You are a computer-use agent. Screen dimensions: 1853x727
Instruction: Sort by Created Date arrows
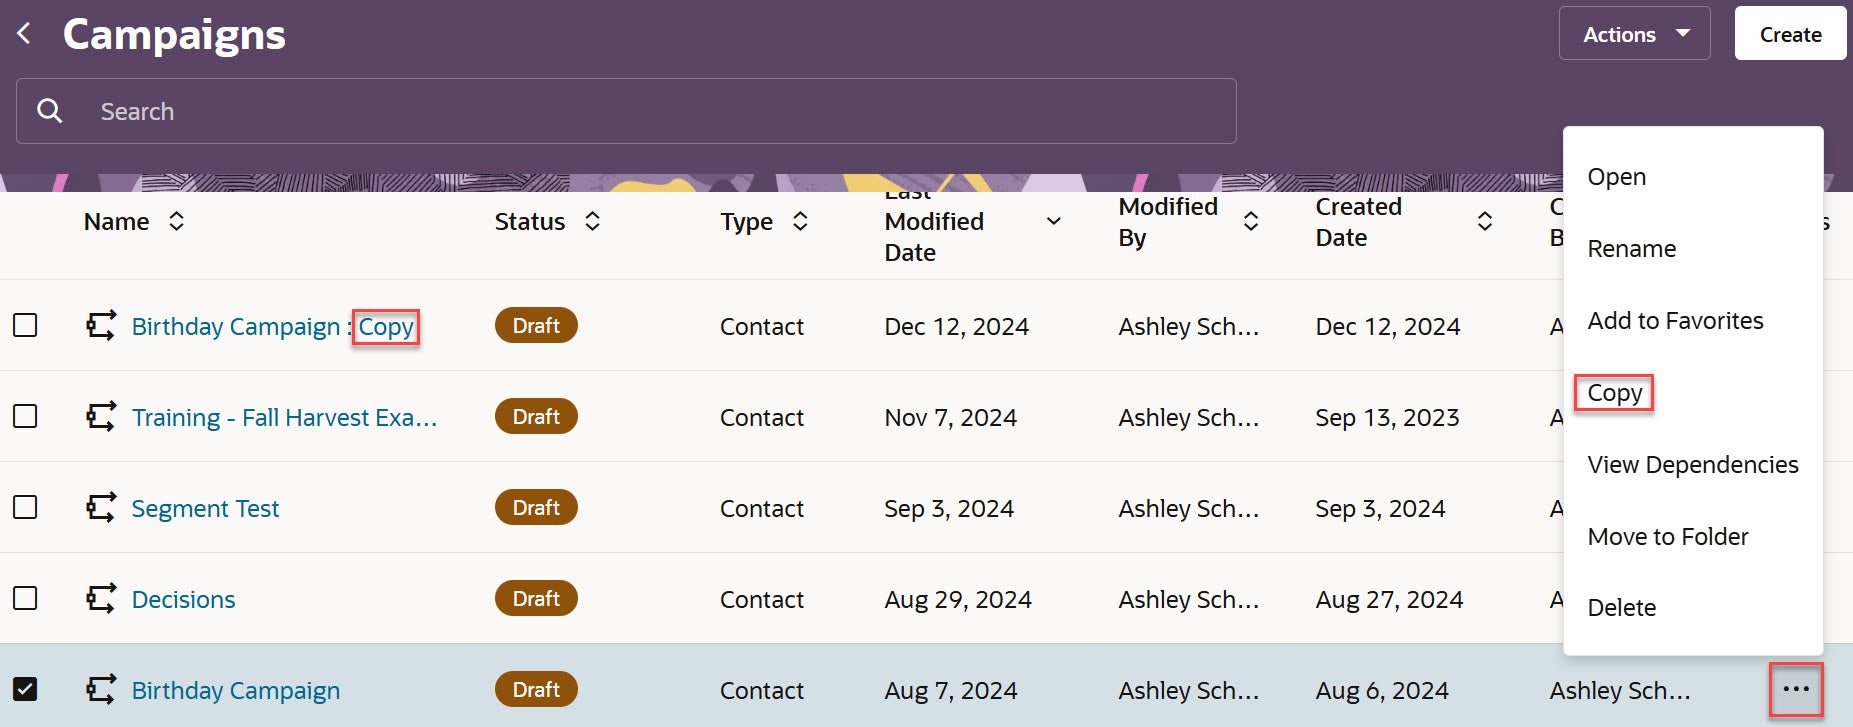[1484, 221]
